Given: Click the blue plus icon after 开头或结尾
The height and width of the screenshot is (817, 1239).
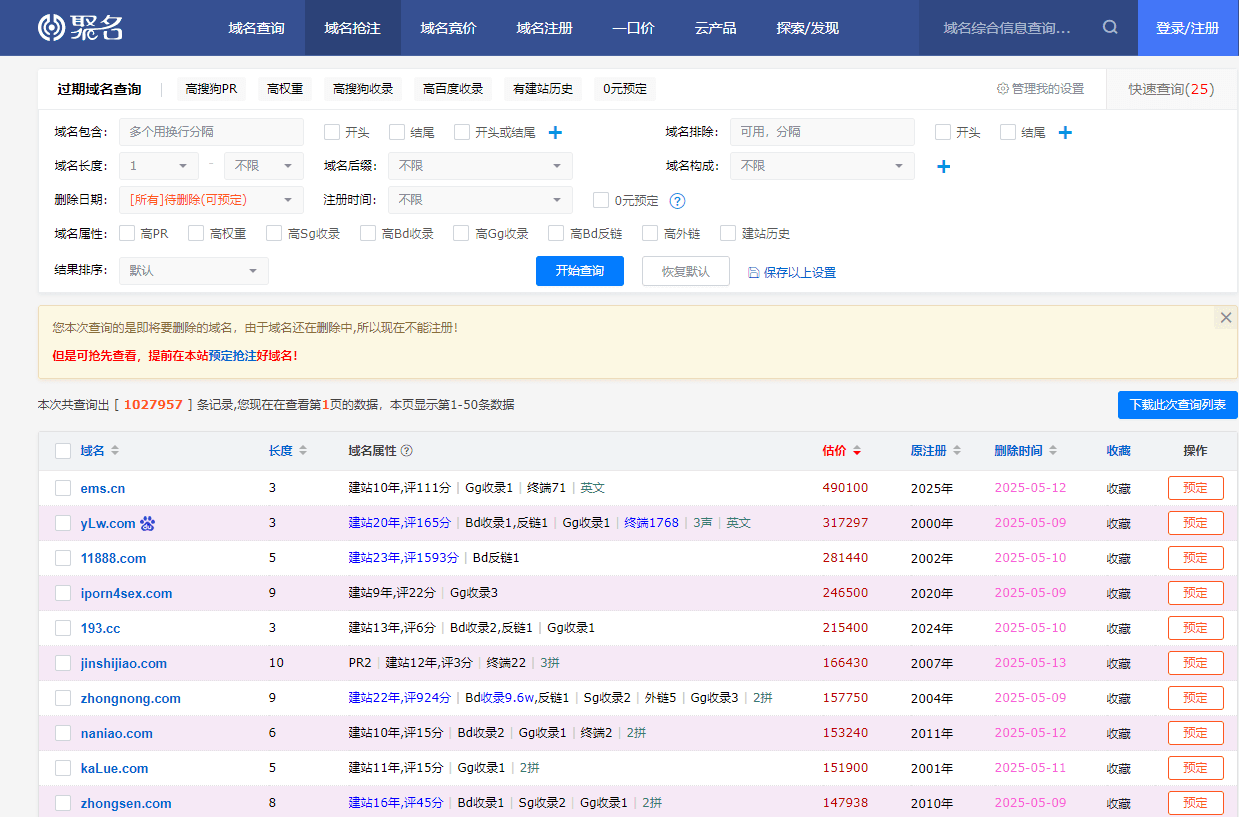Looking at the screenshot, I should (x=557, y=131).
